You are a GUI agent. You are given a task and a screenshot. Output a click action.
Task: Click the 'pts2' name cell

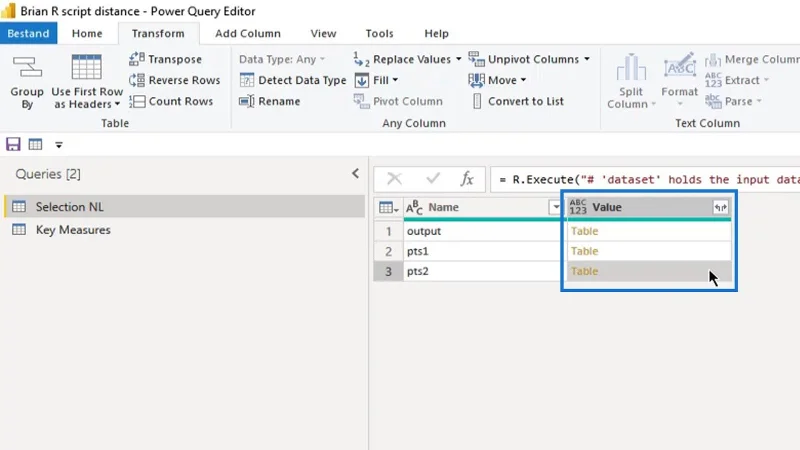(x=482, y=271)
